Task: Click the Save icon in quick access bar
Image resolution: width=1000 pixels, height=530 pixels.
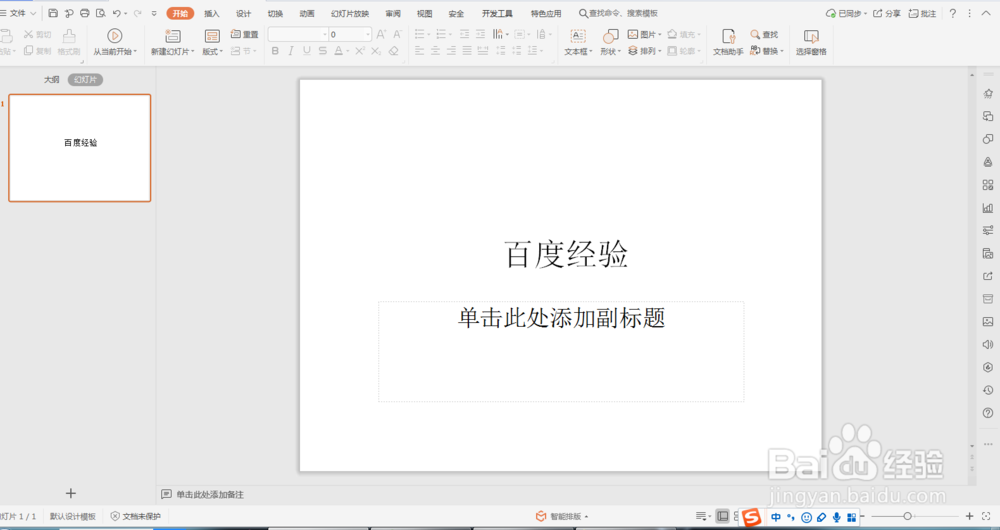Action: point(53,13)
